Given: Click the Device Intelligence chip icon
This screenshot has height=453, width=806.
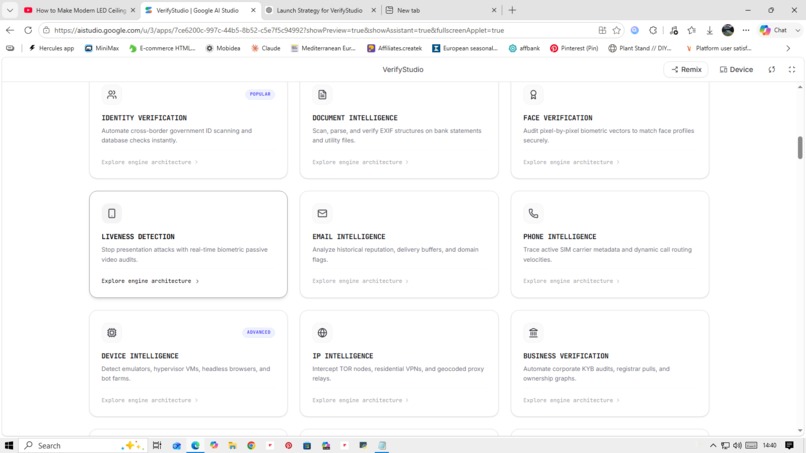Looking at the screenshot, I should (112, 333).
